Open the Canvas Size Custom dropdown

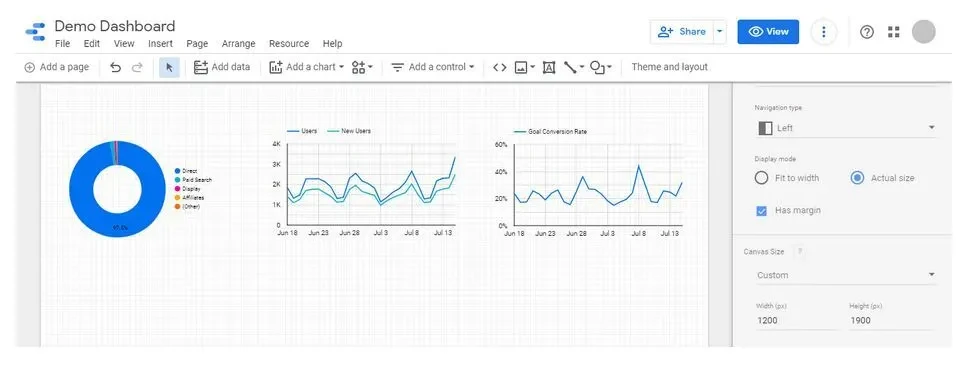846,275
